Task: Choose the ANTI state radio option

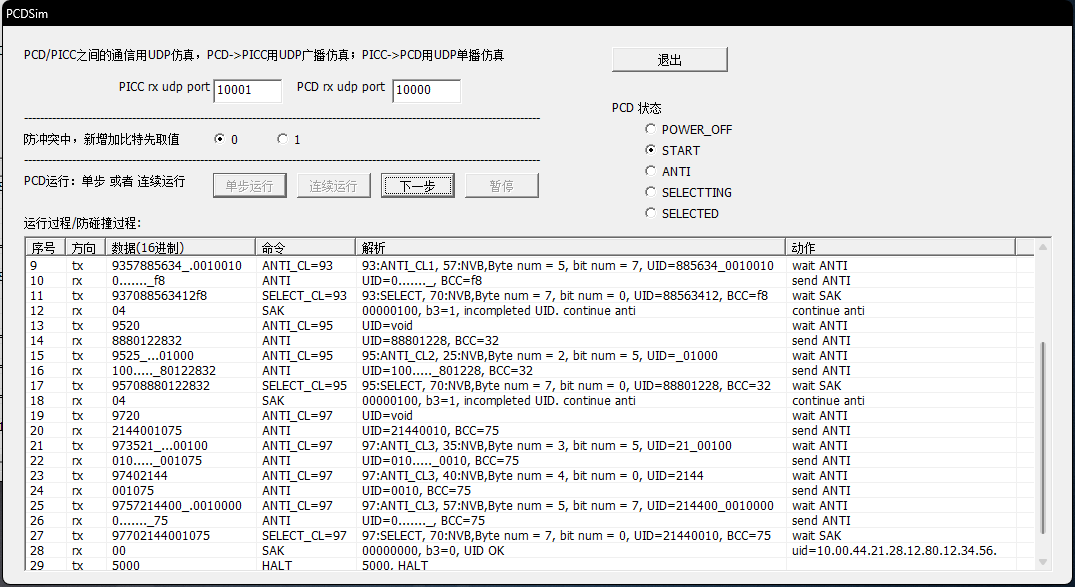Action: pos(651,171)
